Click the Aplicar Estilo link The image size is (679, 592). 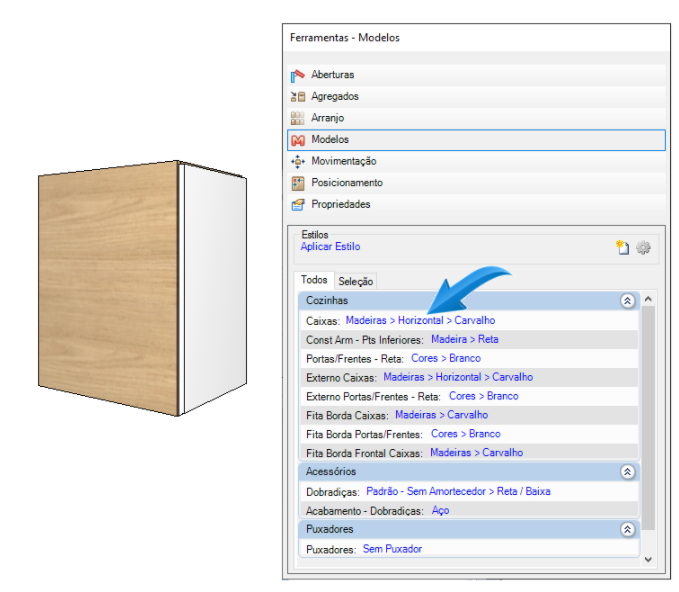coord(330,246)
